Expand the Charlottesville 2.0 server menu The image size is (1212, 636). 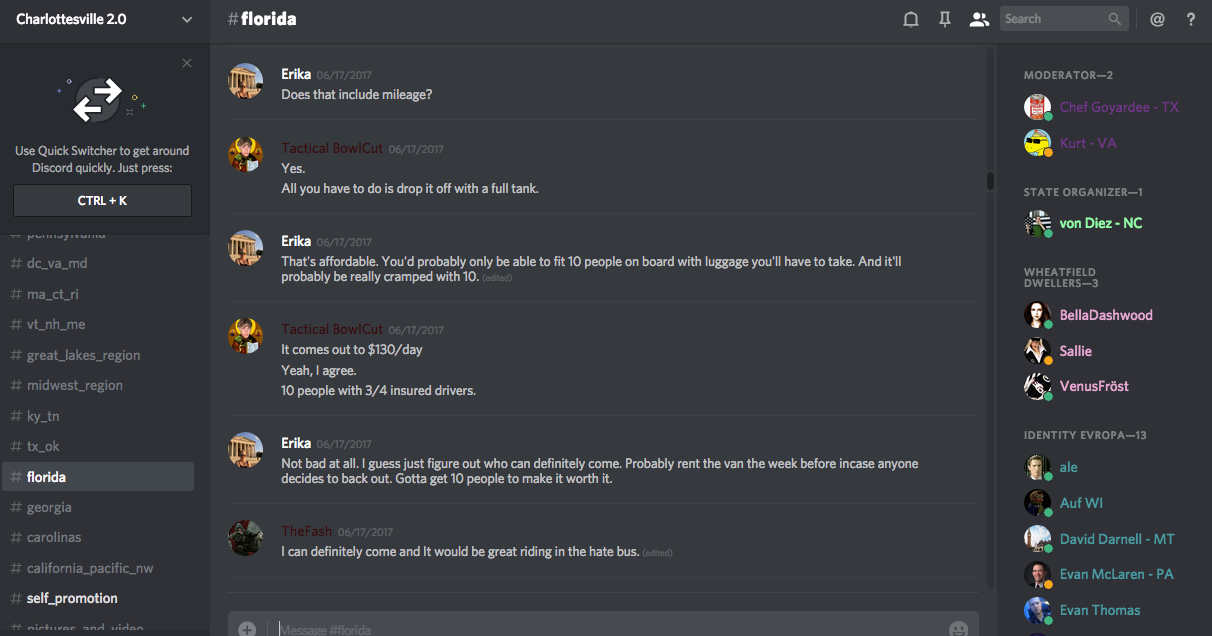(187, 19)
